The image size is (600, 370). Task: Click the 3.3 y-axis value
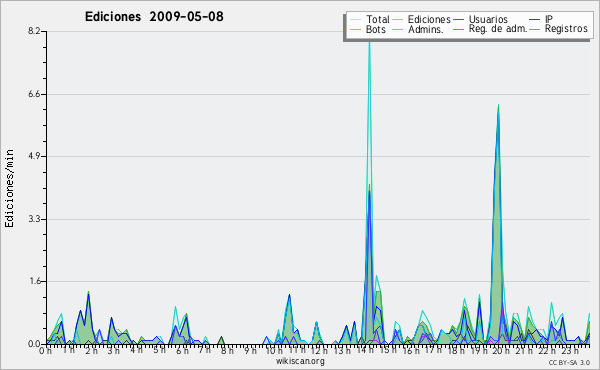34,219
